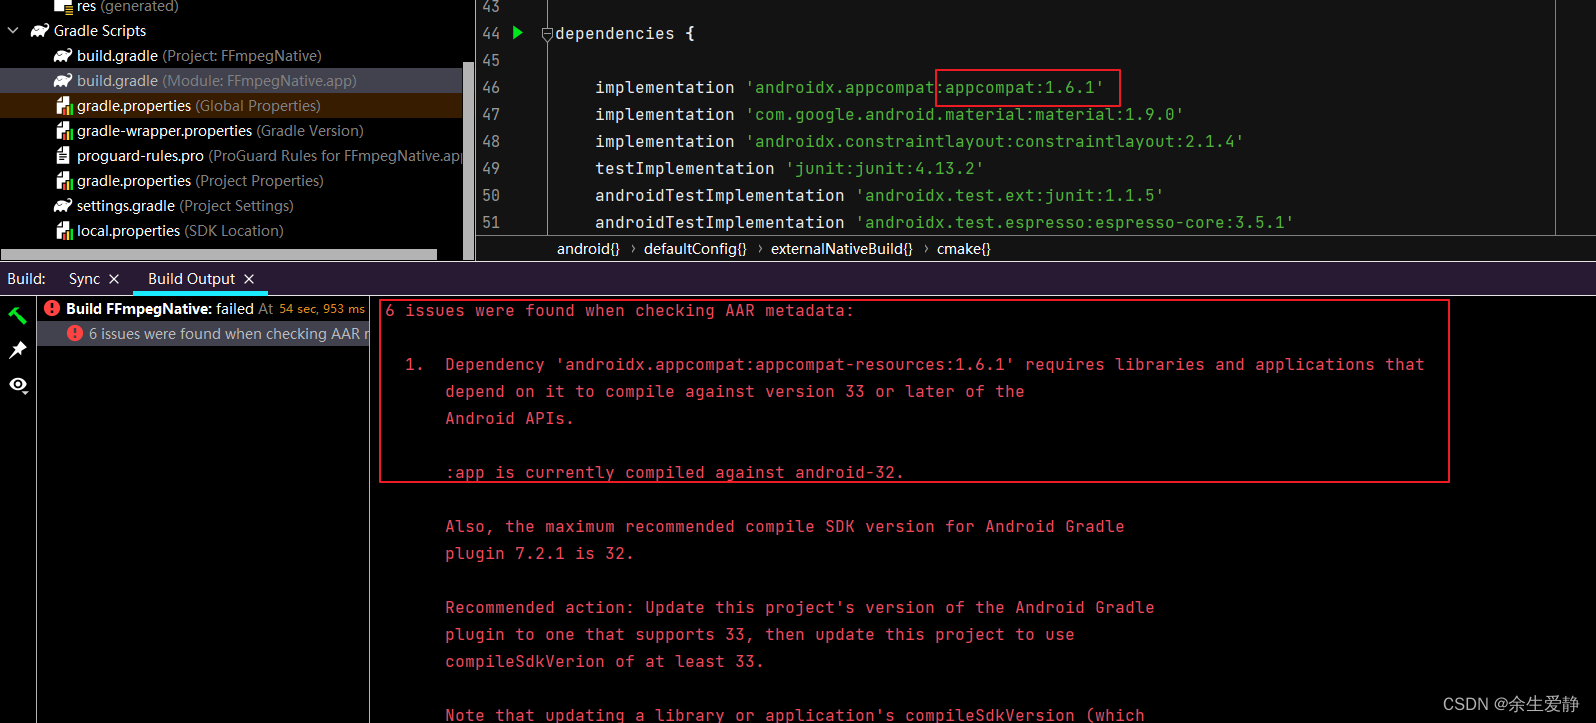Click error icon of Build FFmpegNative
Screen dimensions: 1596x723
52,309
